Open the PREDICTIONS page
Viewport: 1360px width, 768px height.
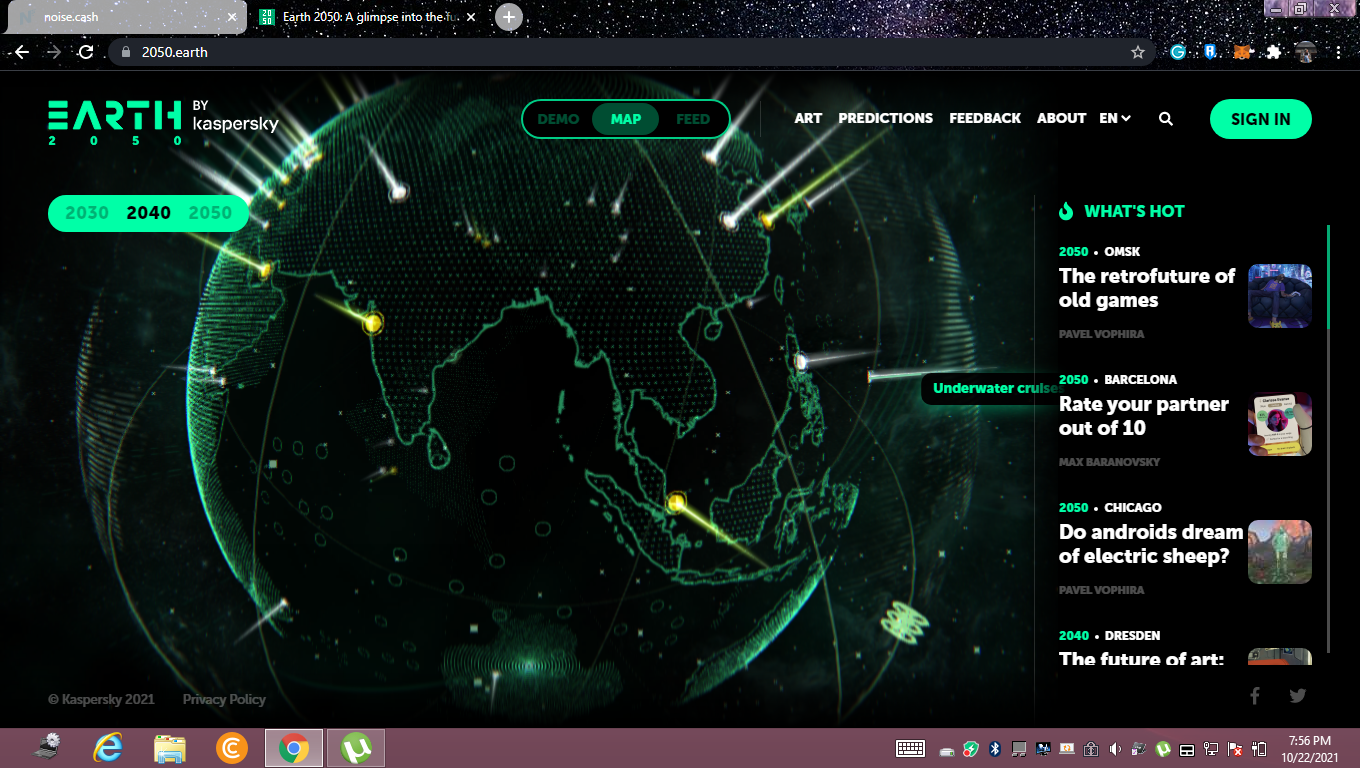point(885,118)
